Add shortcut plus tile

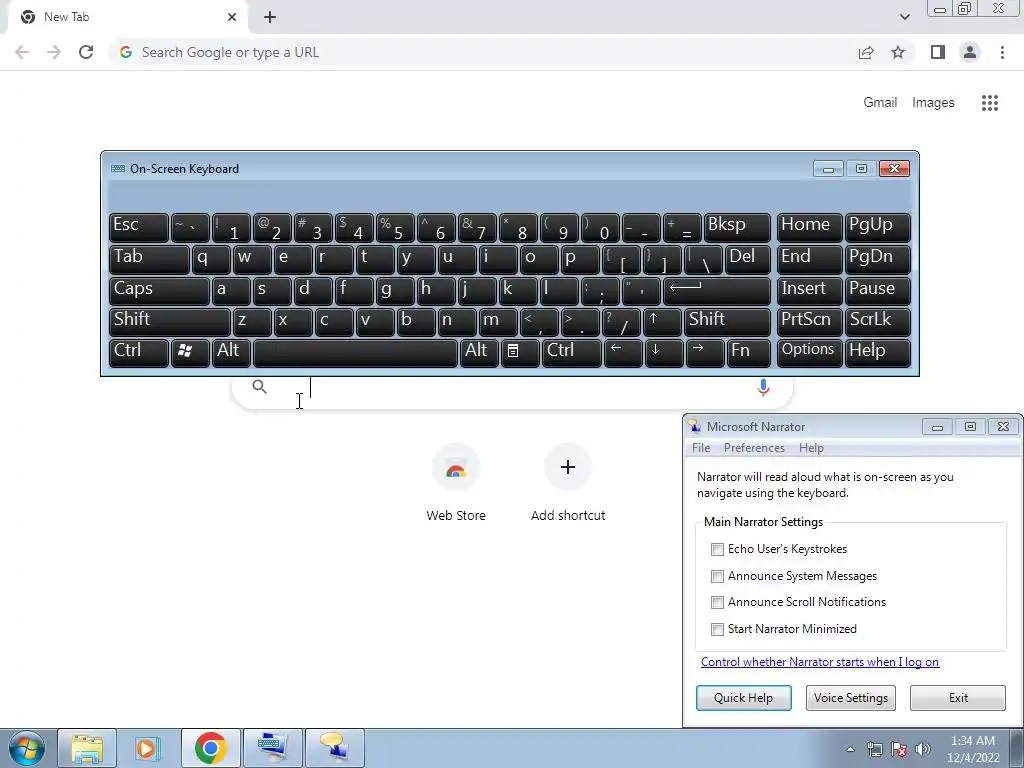pos(568,483)
